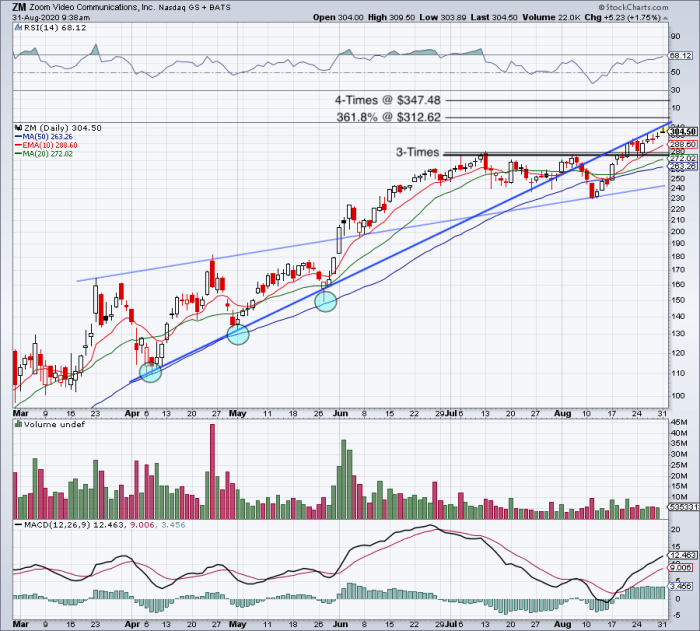Screen dimensions: 700x631
Task: Click the 45M volume axis label
Action: point(679,422)
